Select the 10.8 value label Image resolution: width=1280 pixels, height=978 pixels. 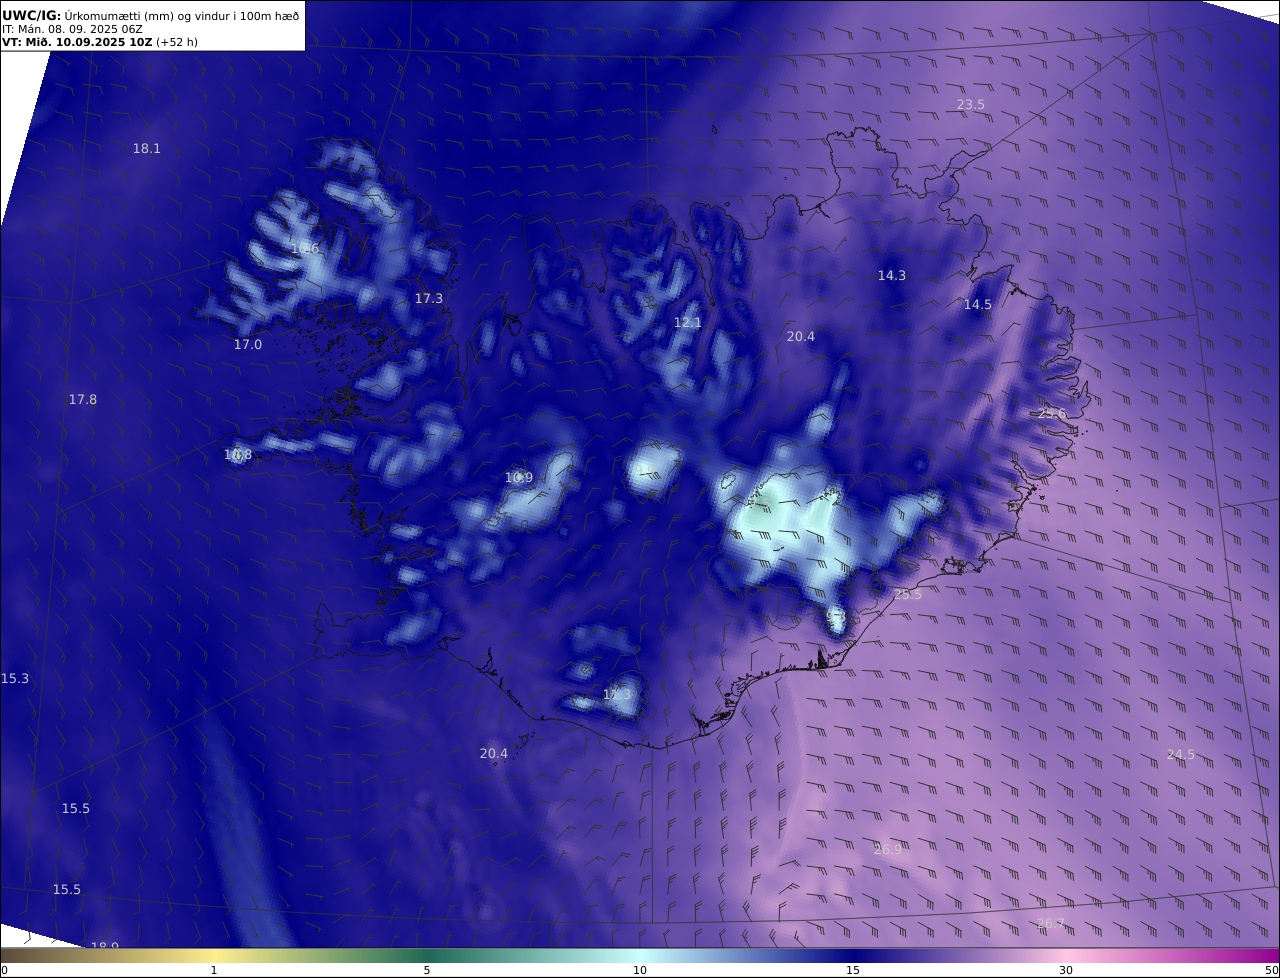coord(238,455)
